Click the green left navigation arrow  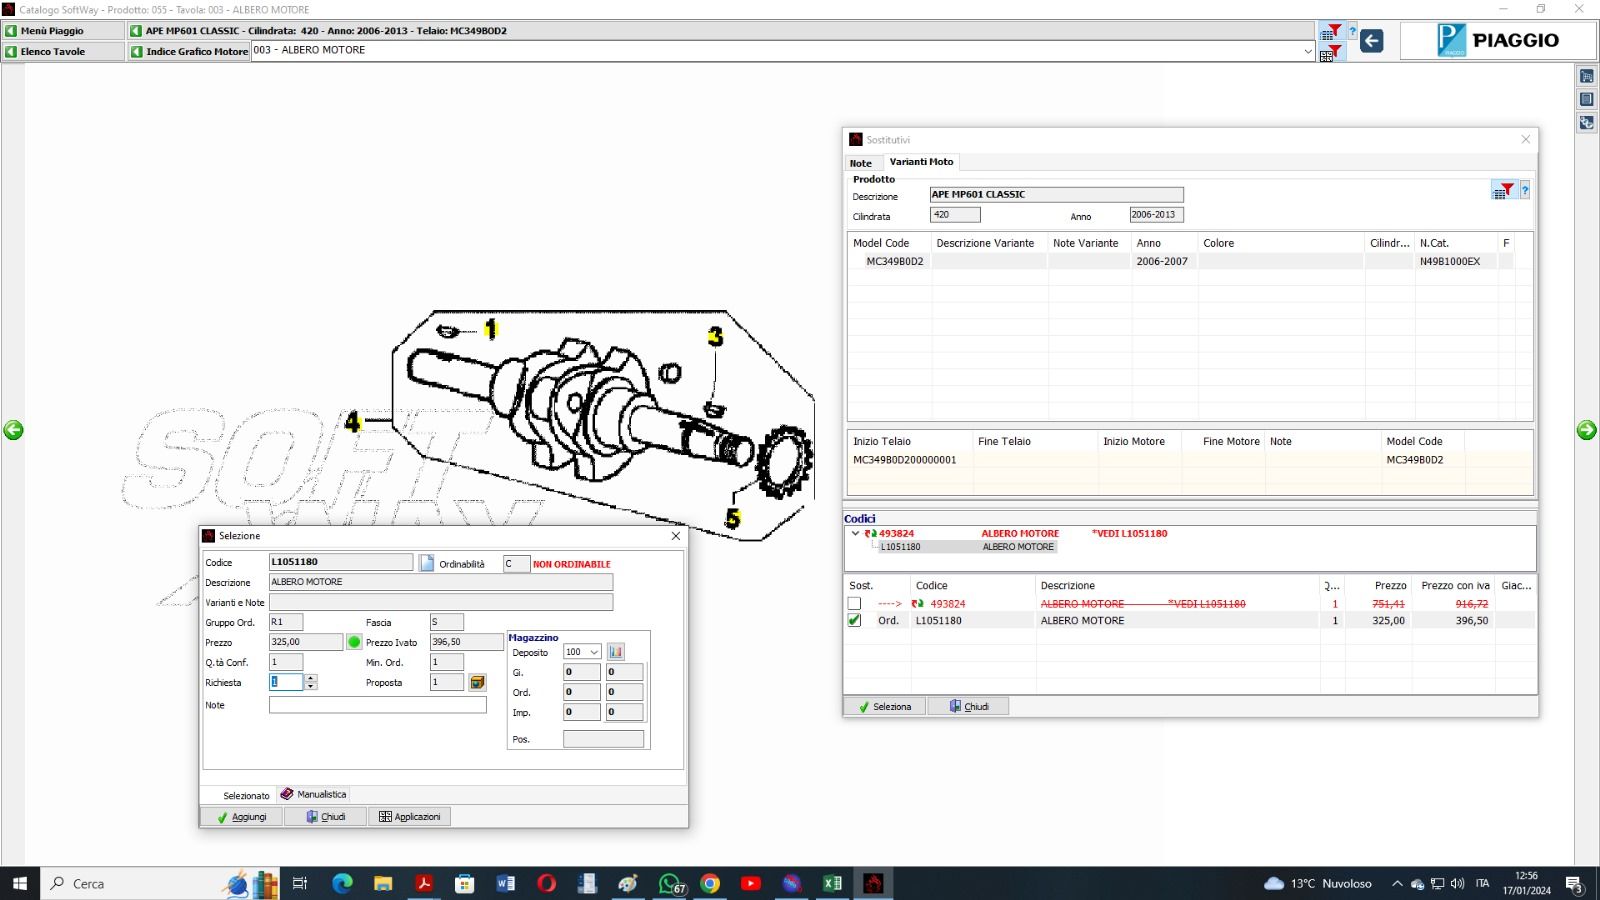tap(13, 430)
